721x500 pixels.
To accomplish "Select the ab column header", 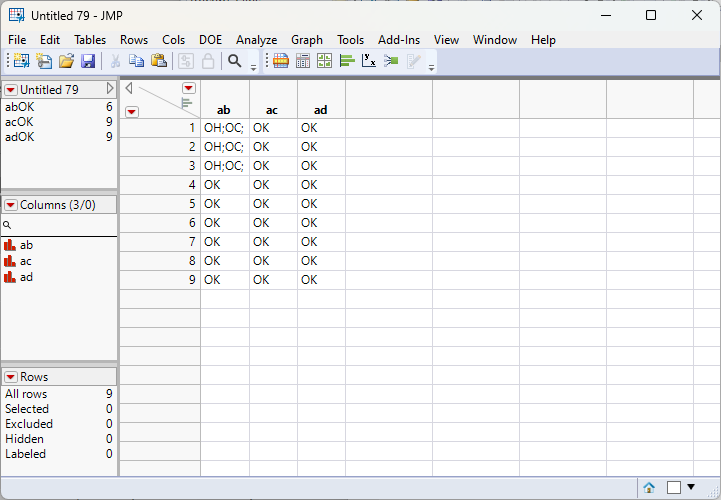I will tap(225, 100).
